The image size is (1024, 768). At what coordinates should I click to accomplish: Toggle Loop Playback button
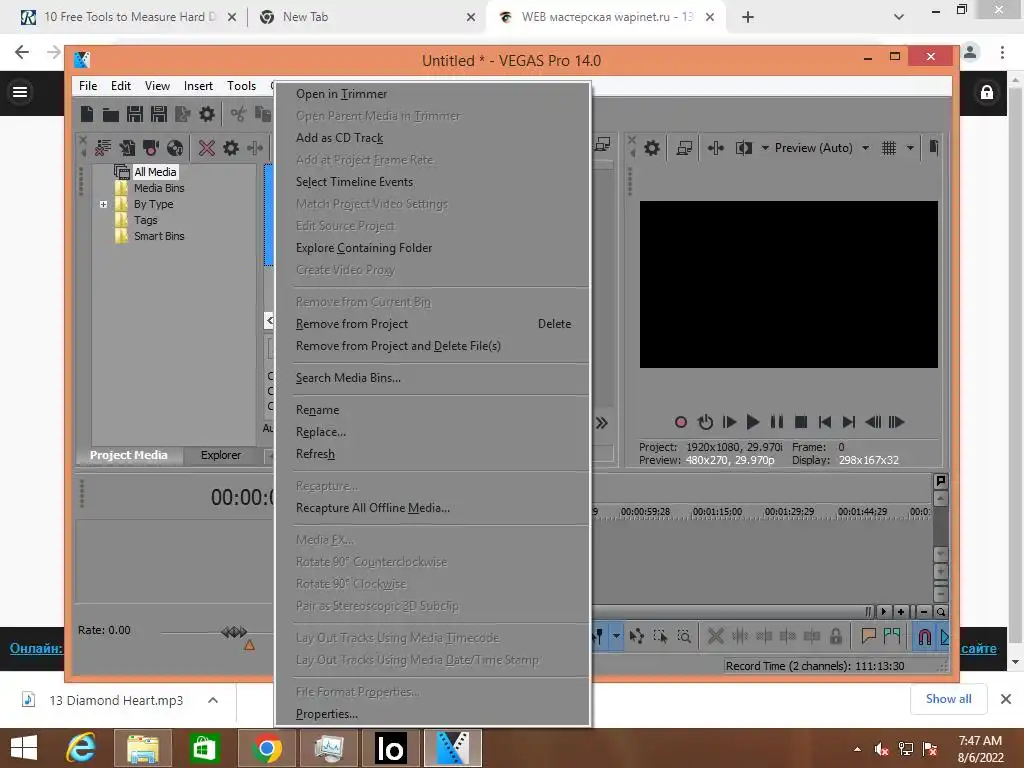coord(705,423)
